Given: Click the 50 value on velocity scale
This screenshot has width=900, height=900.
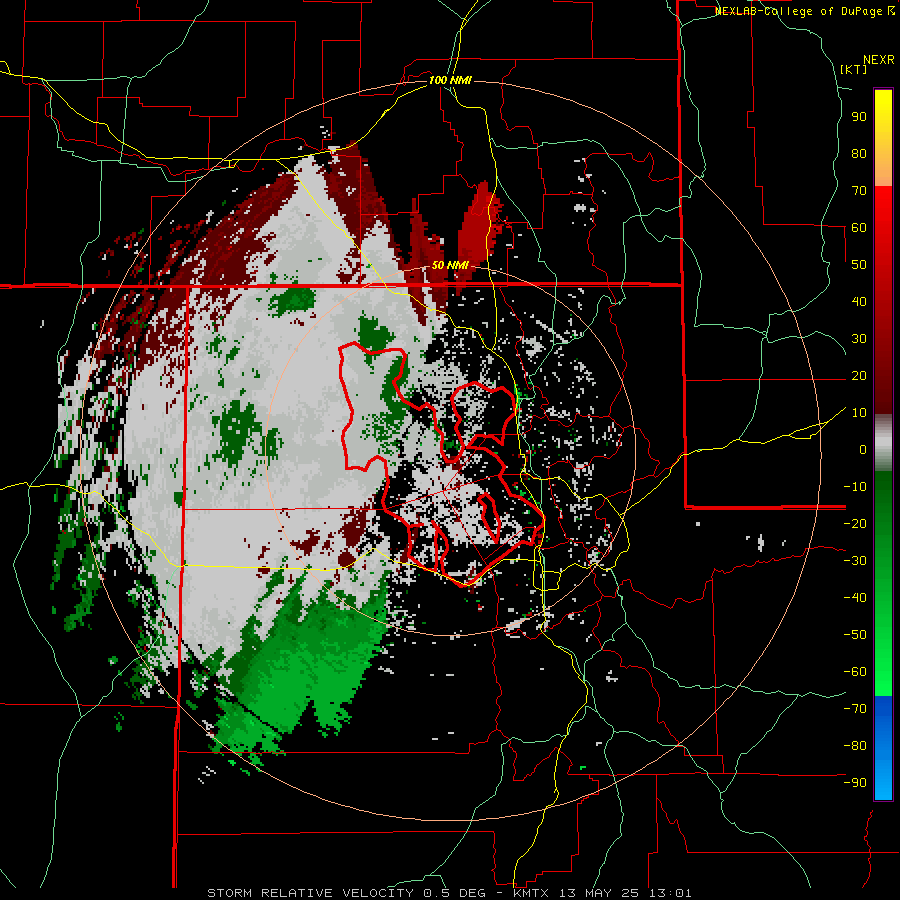Looking at the screenshot, I should (x=859, y=265).
